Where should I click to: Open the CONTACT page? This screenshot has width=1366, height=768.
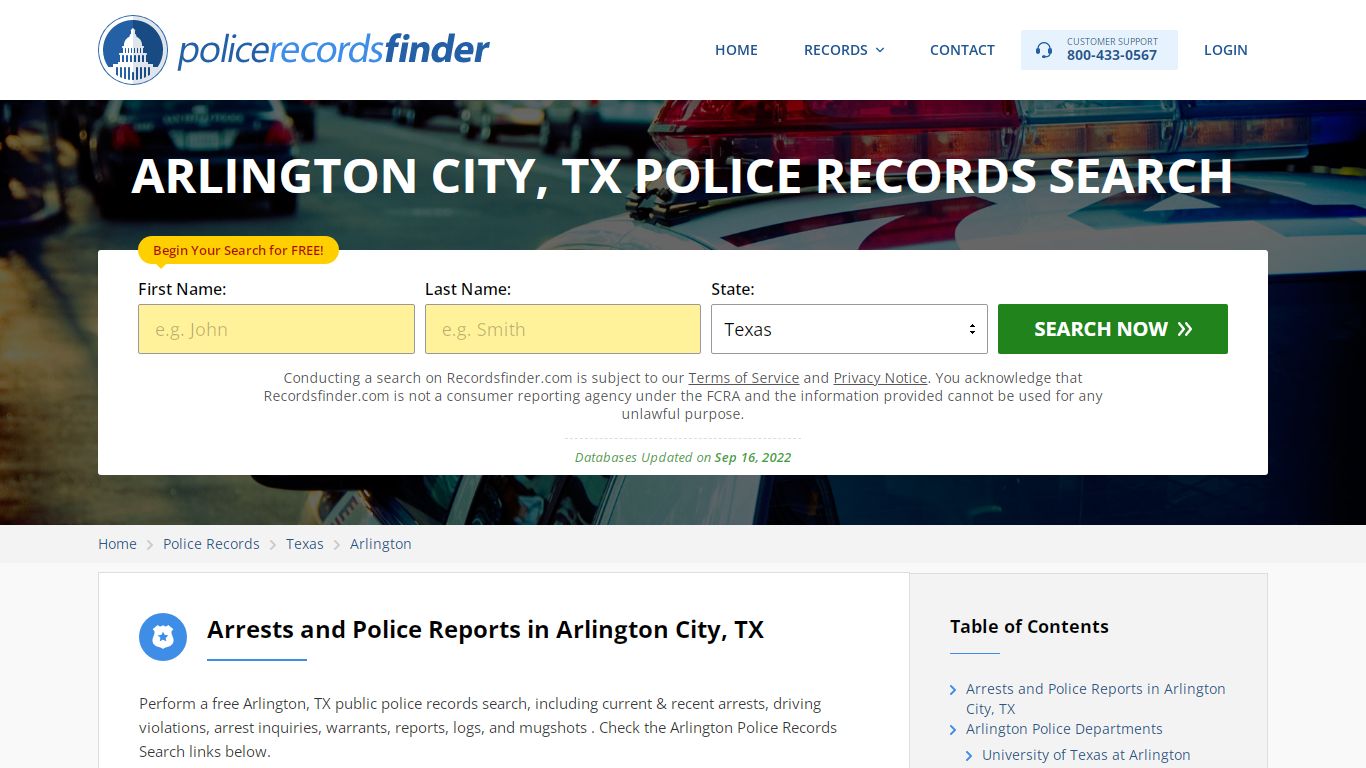[962, 50]
